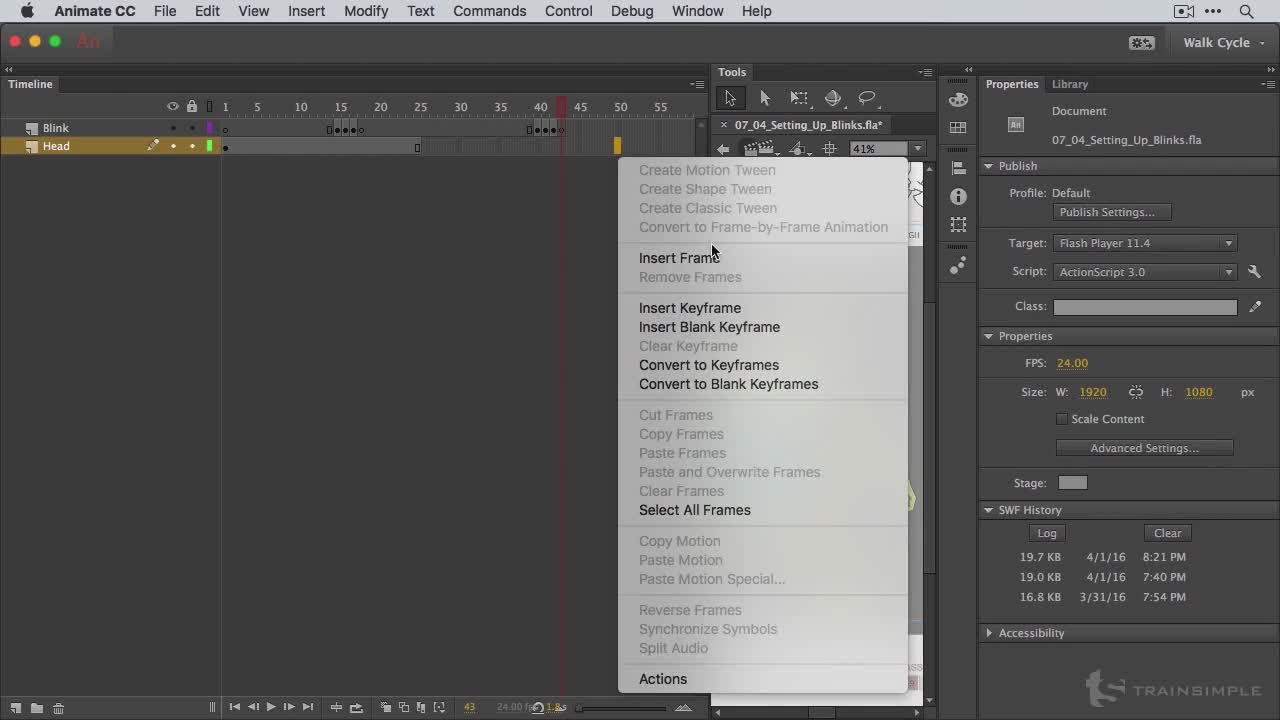1280x720 pixels.
Task: Click the Edit class definition pencil icon
Action: pos(1255,307)
